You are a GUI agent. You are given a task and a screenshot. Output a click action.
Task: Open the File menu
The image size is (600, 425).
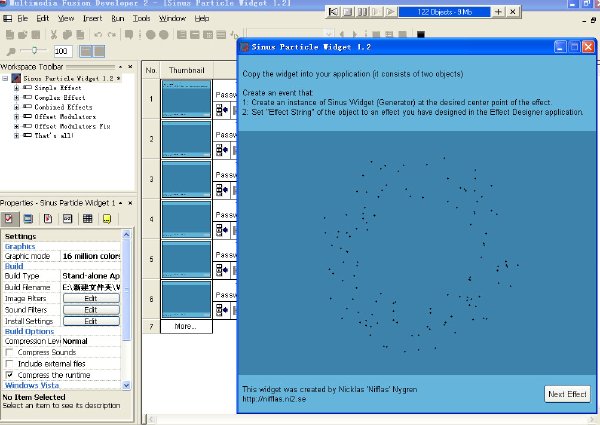pos(22,18)
